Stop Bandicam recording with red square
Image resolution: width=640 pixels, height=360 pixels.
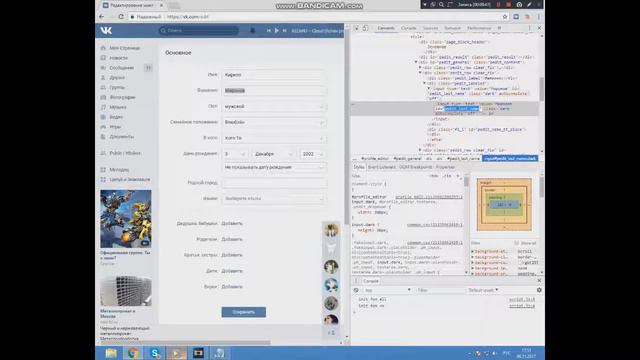[509, 4]
